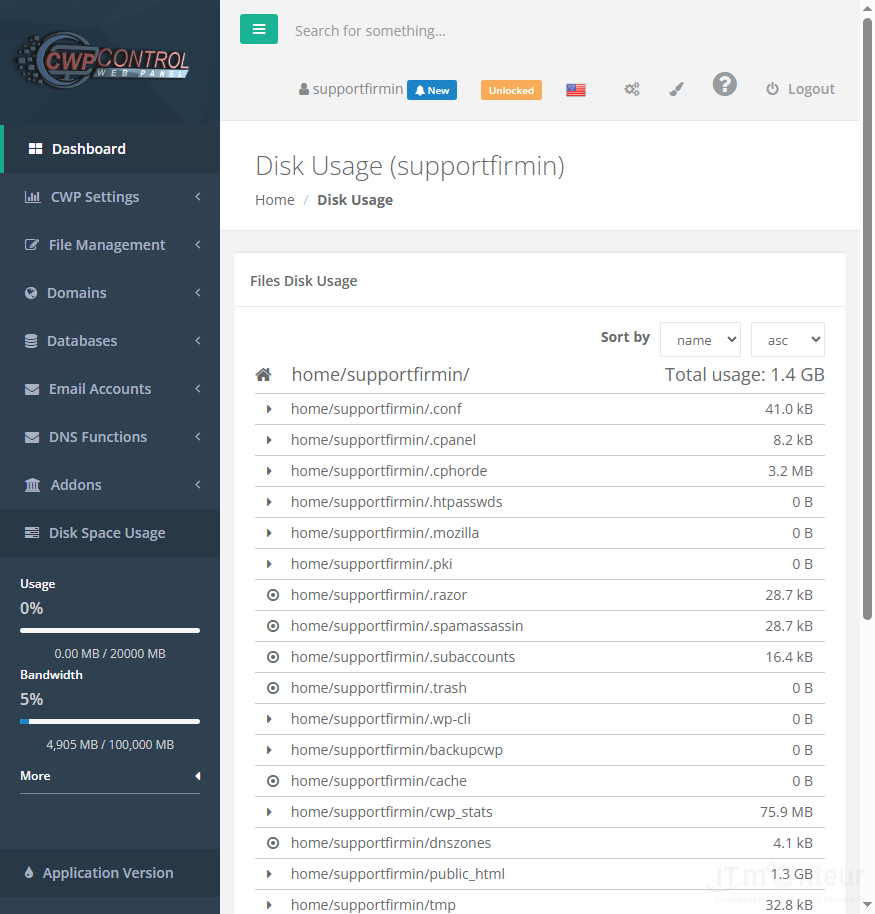Click the paintbrush theme icon
875x914 pixels.
click(x=676, y=89)
